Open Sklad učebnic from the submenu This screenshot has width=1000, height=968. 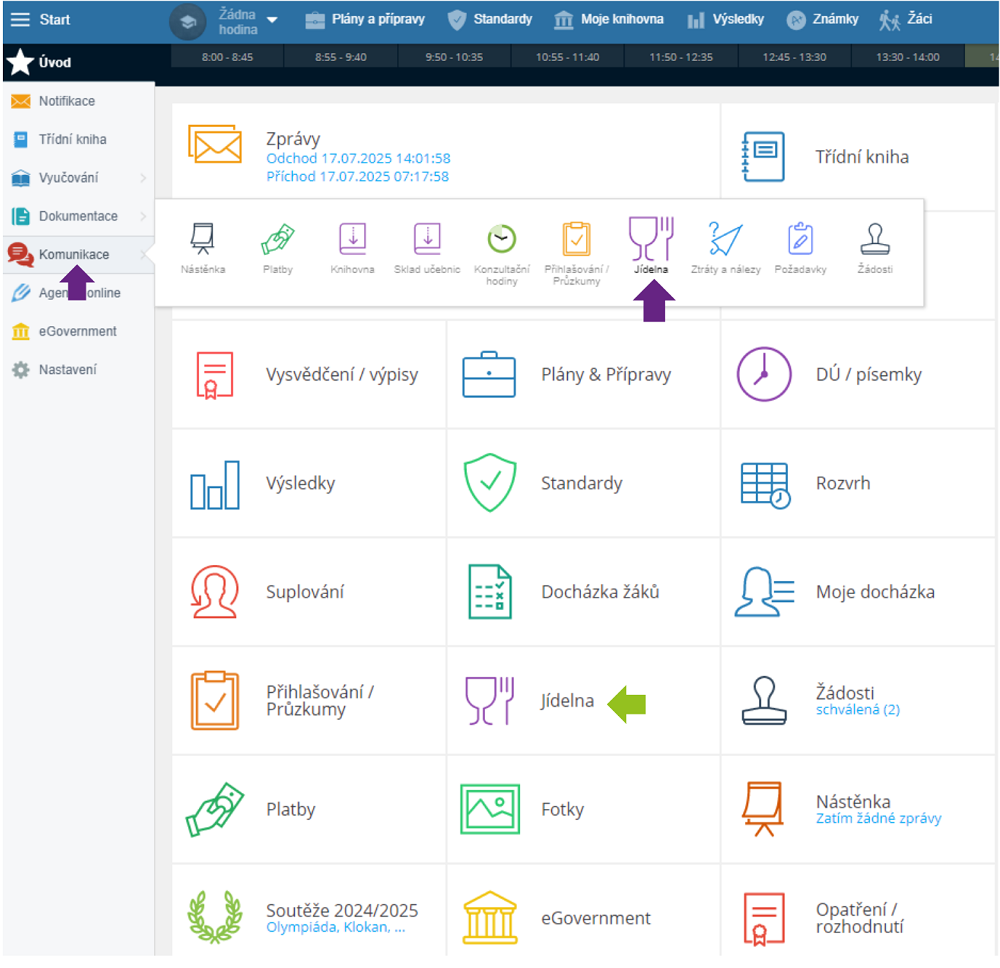(x=427, y=241)
